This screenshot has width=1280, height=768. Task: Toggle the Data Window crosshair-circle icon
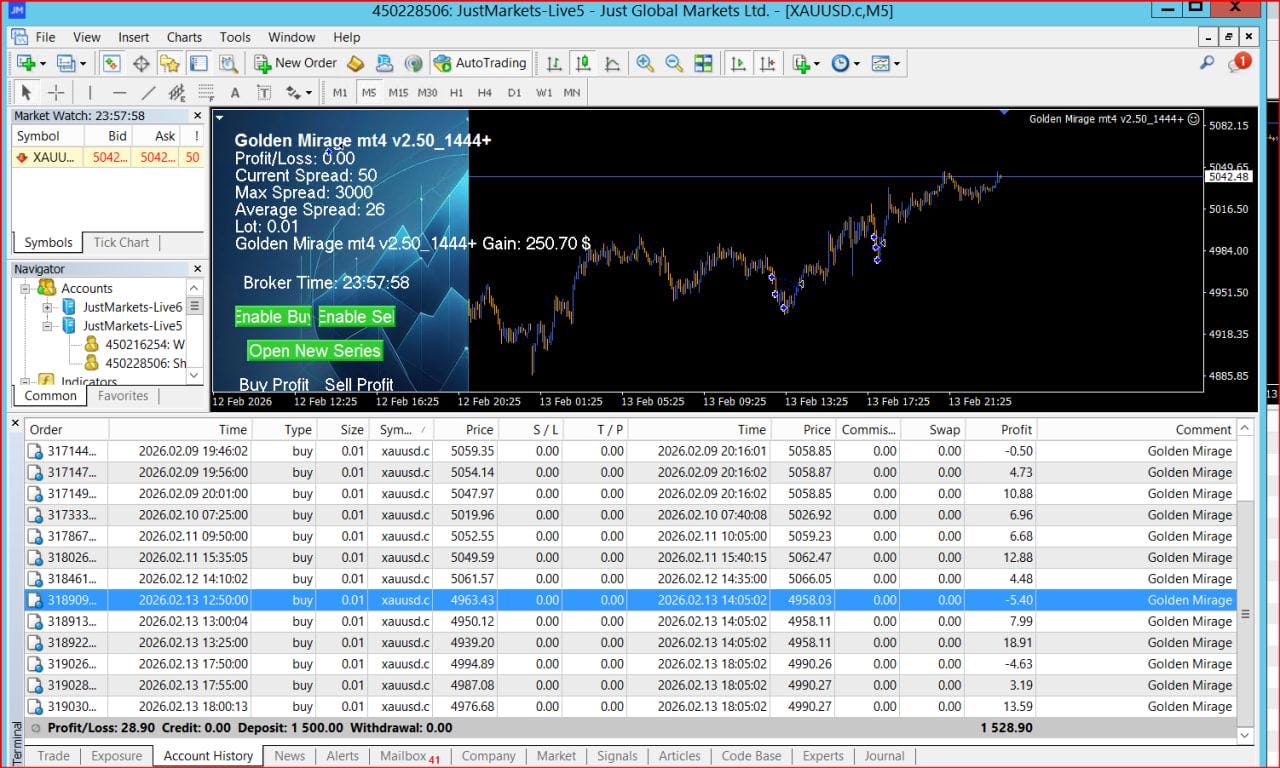(x=141, y=63)
